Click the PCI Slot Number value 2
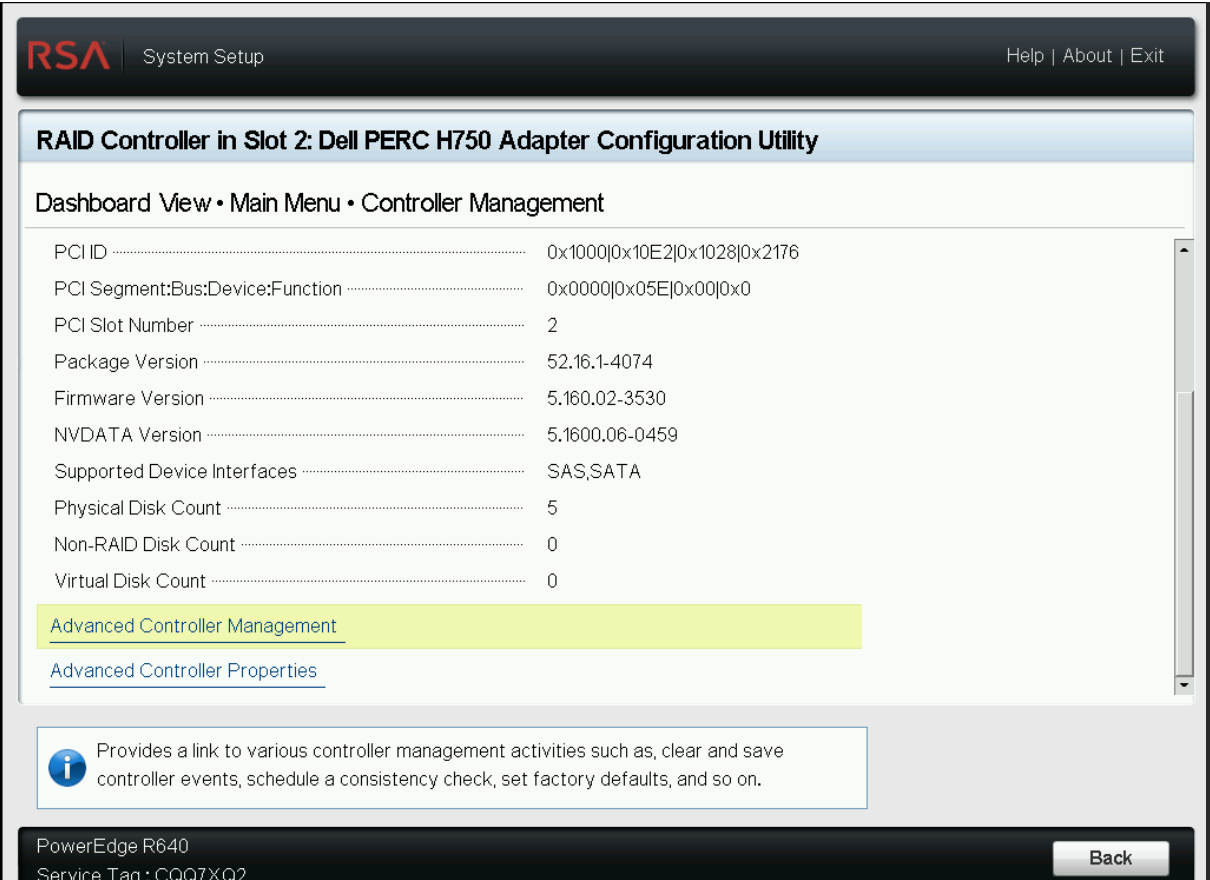1210x880 pixels. (552, 325)
